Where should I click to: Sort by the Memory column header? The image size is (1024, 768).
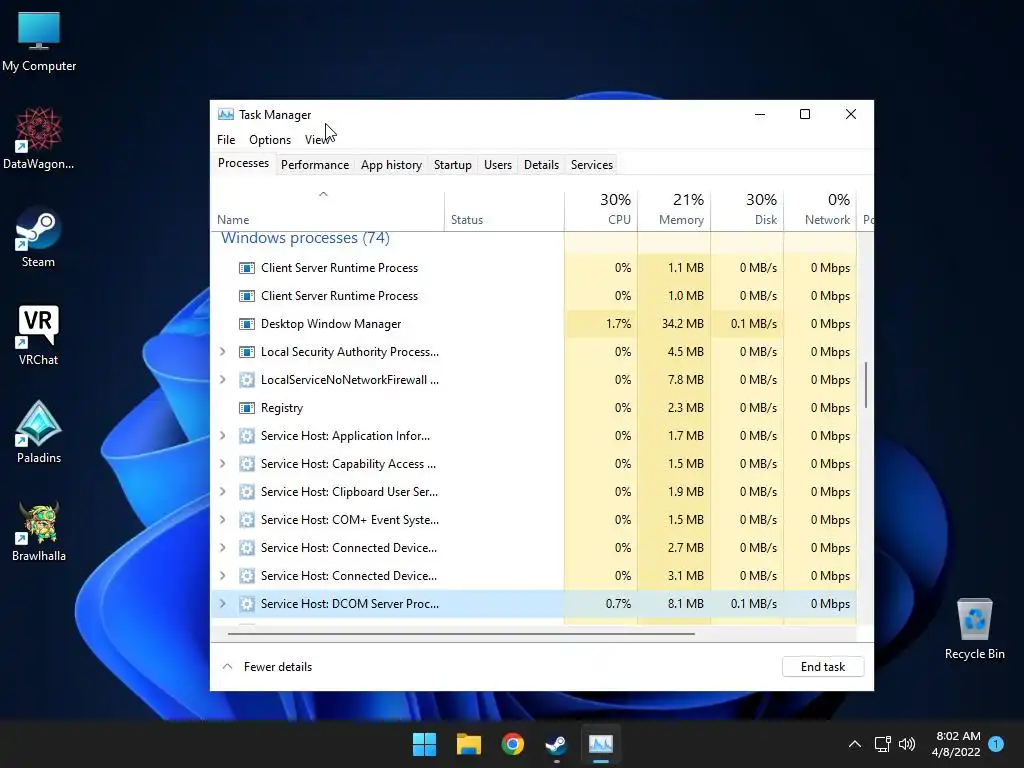(x=674, y=211)
